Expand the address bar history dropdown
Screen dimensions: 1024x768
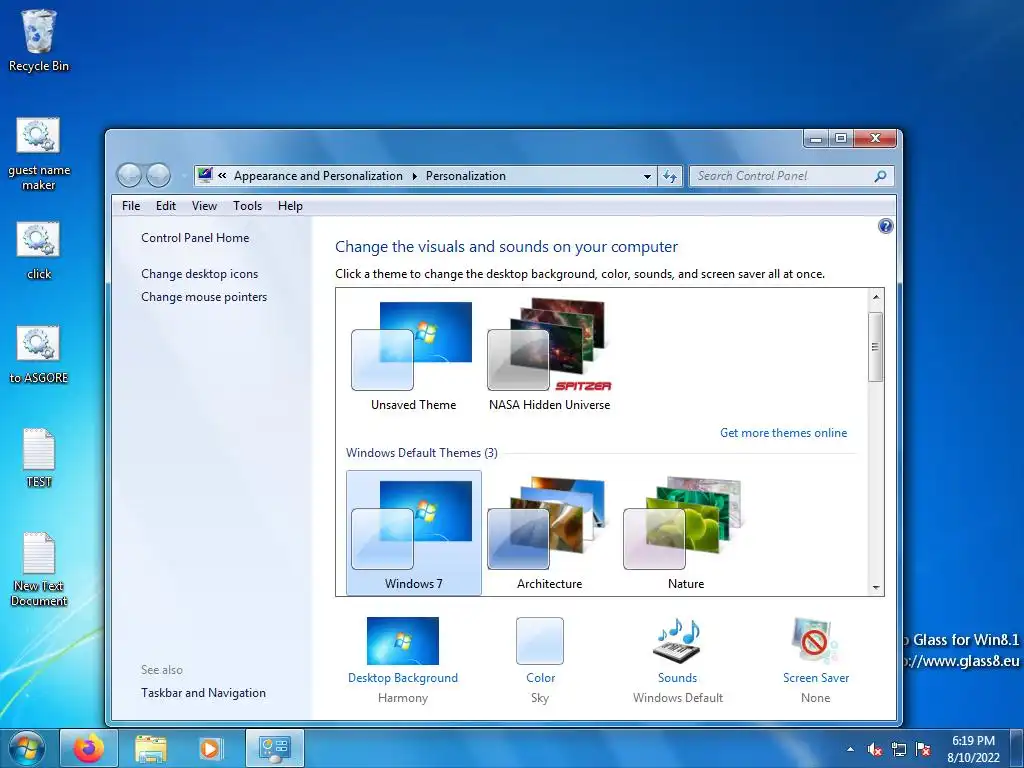tap(647, 176)
